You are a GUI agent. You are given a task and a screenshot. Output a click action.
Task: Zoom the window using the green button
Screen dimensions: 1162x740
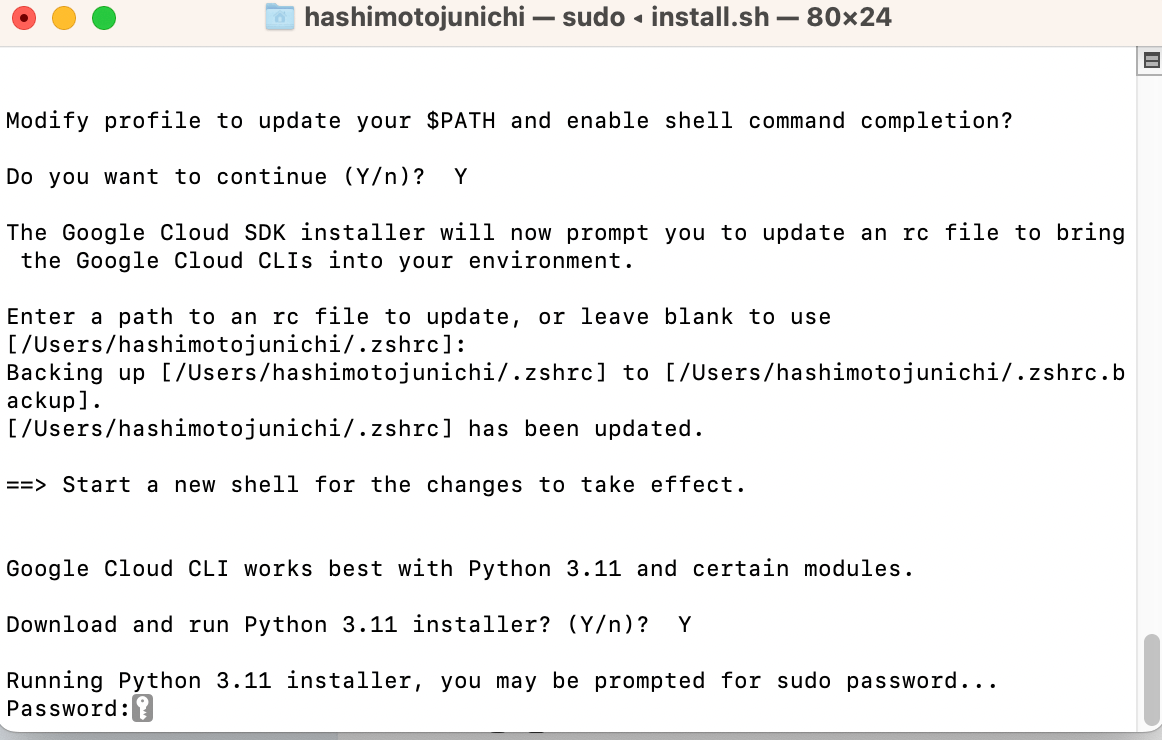(103, 18)
